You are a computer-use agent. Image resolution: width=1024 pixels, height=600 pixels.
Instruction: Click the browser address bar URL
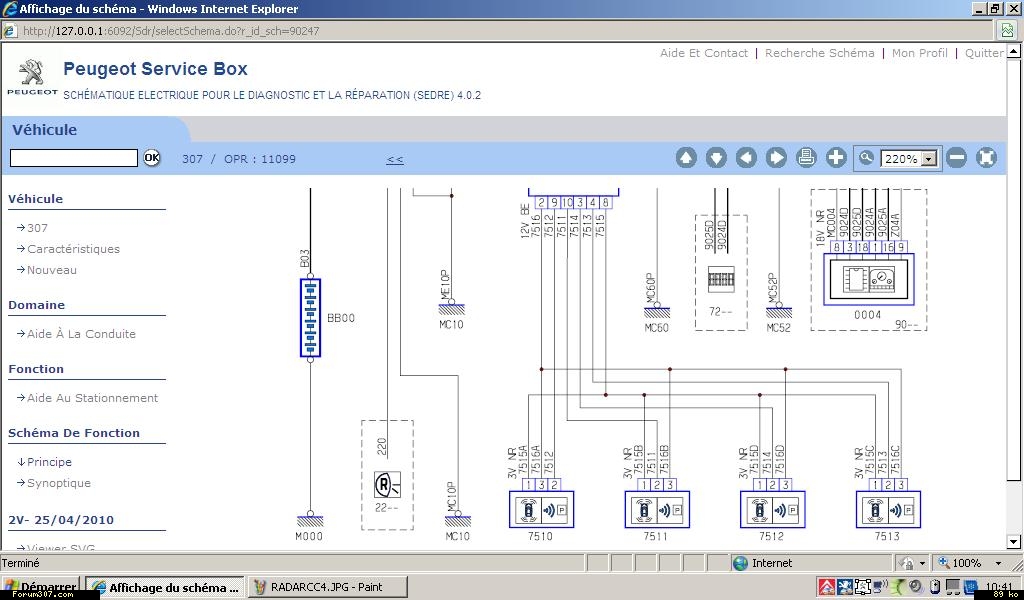coord(171,31)
